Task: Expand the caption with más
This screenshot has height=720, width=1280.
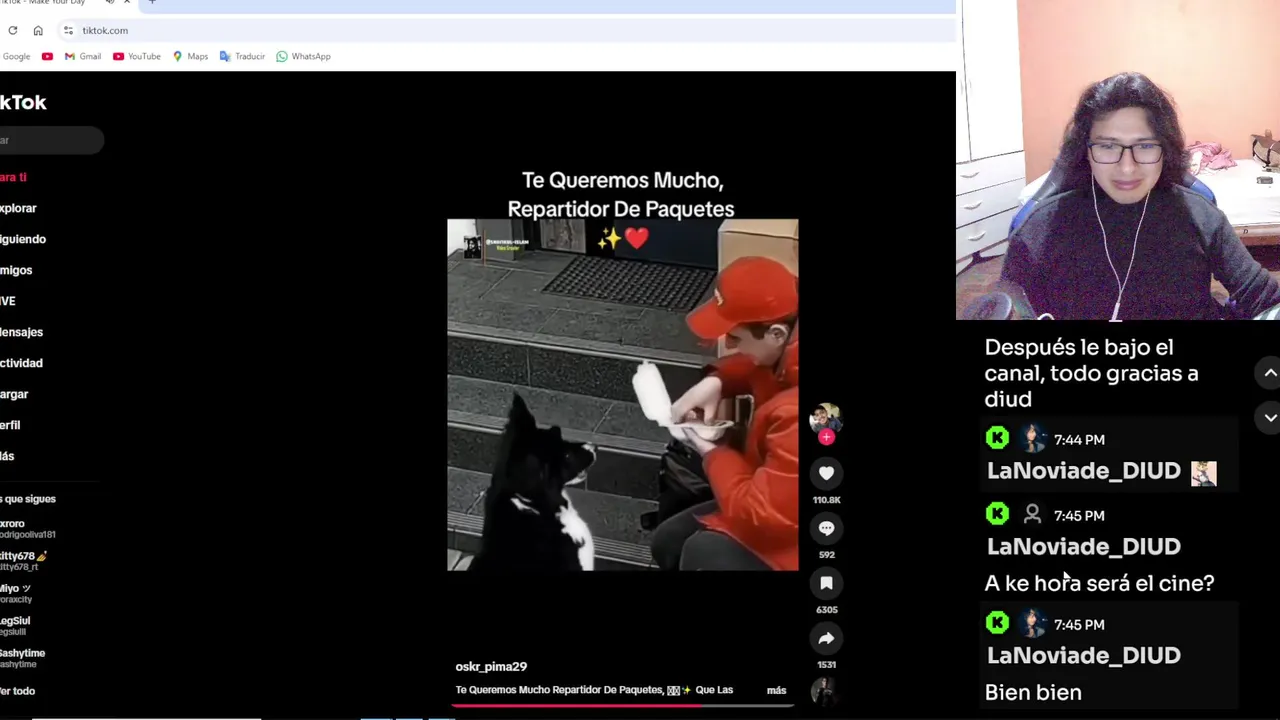Action: [x=776, y=690]
